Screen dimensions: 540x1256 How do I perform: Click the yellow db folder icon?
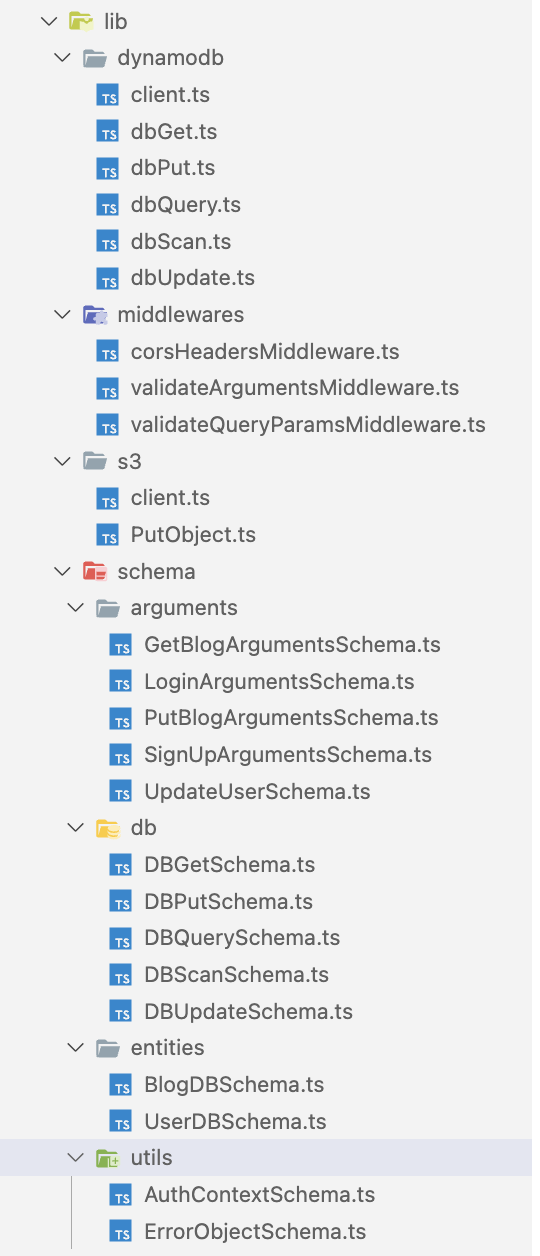108,828
